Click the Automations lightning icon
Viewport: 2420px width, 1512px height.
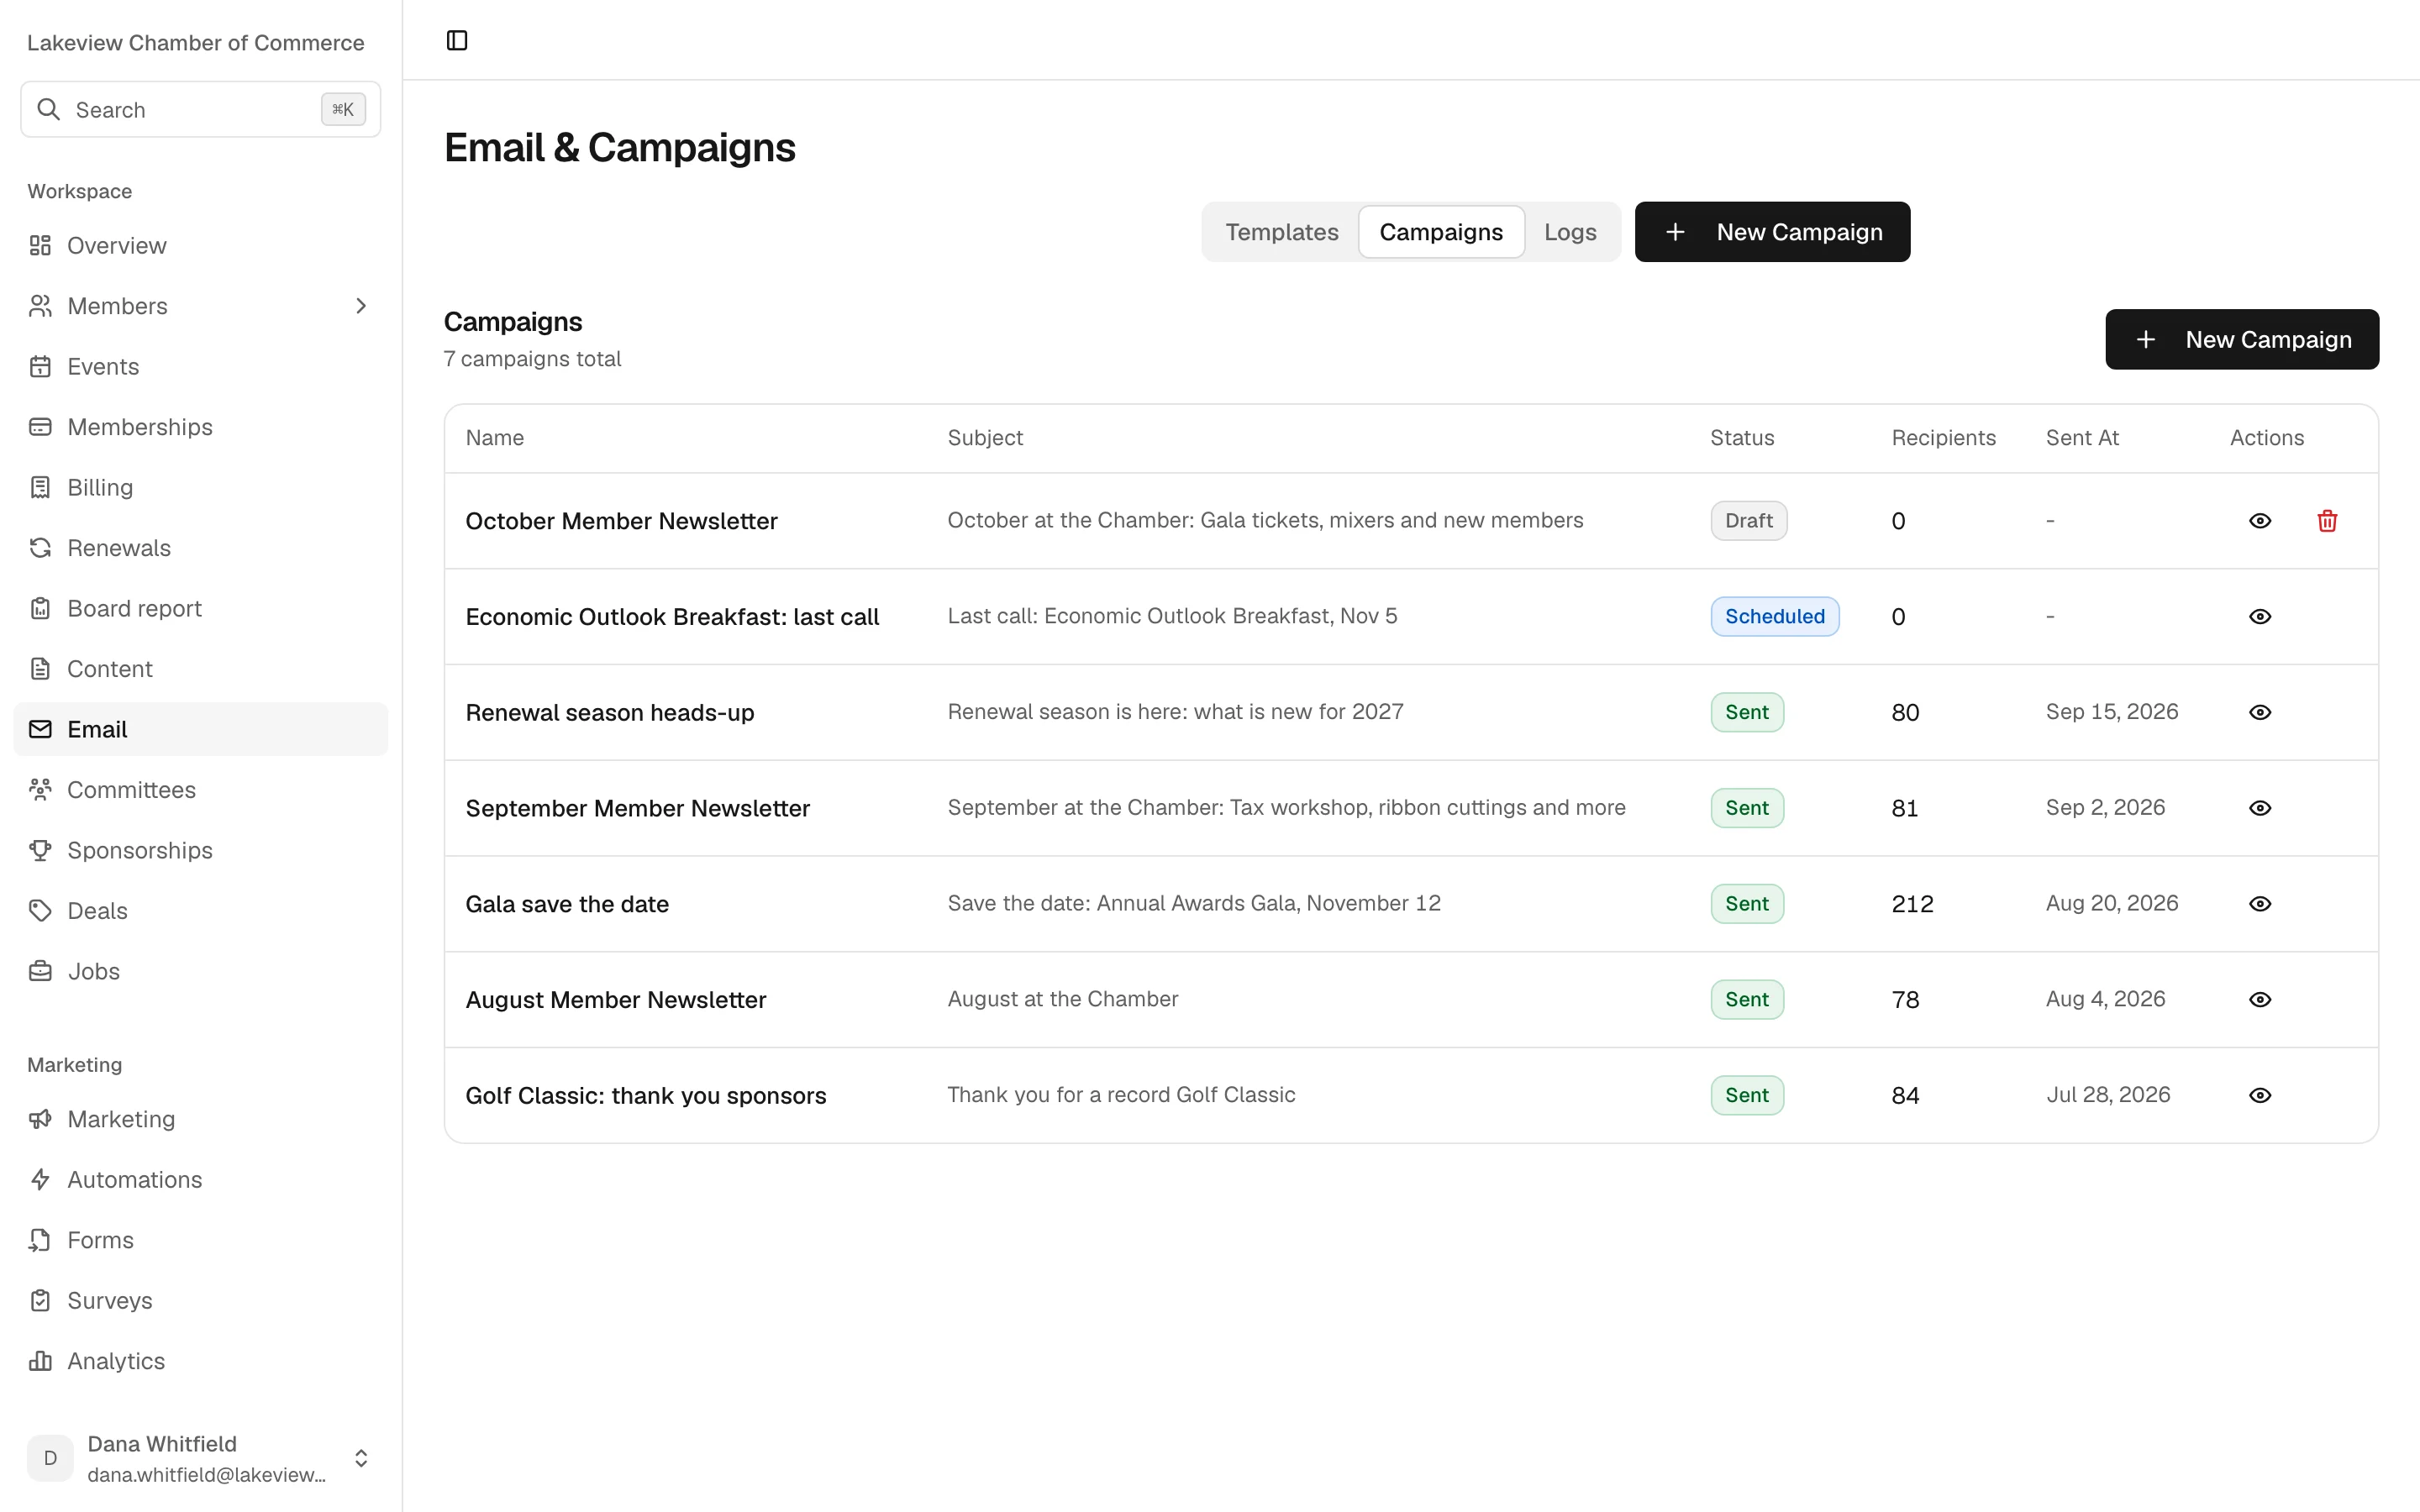tap(40, 1180)
